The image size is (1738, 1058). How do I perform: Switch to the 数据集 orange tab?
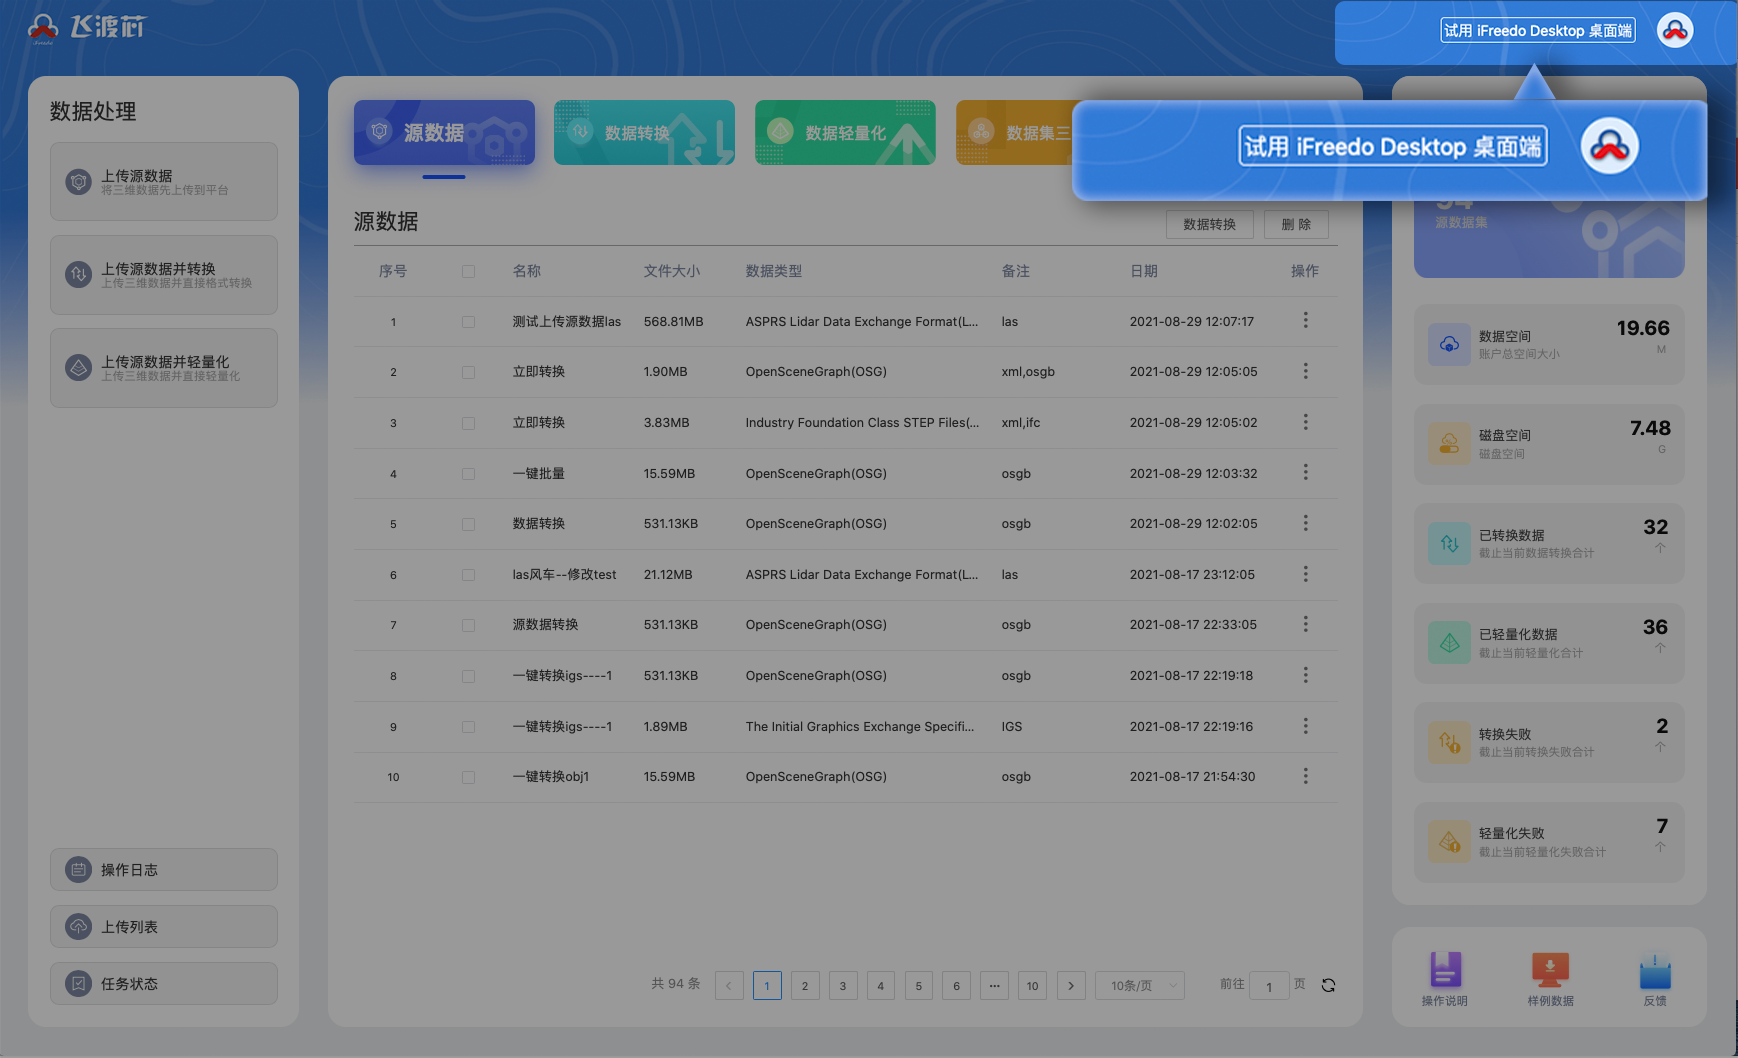pyautogui.click(x=1014, y=132)
